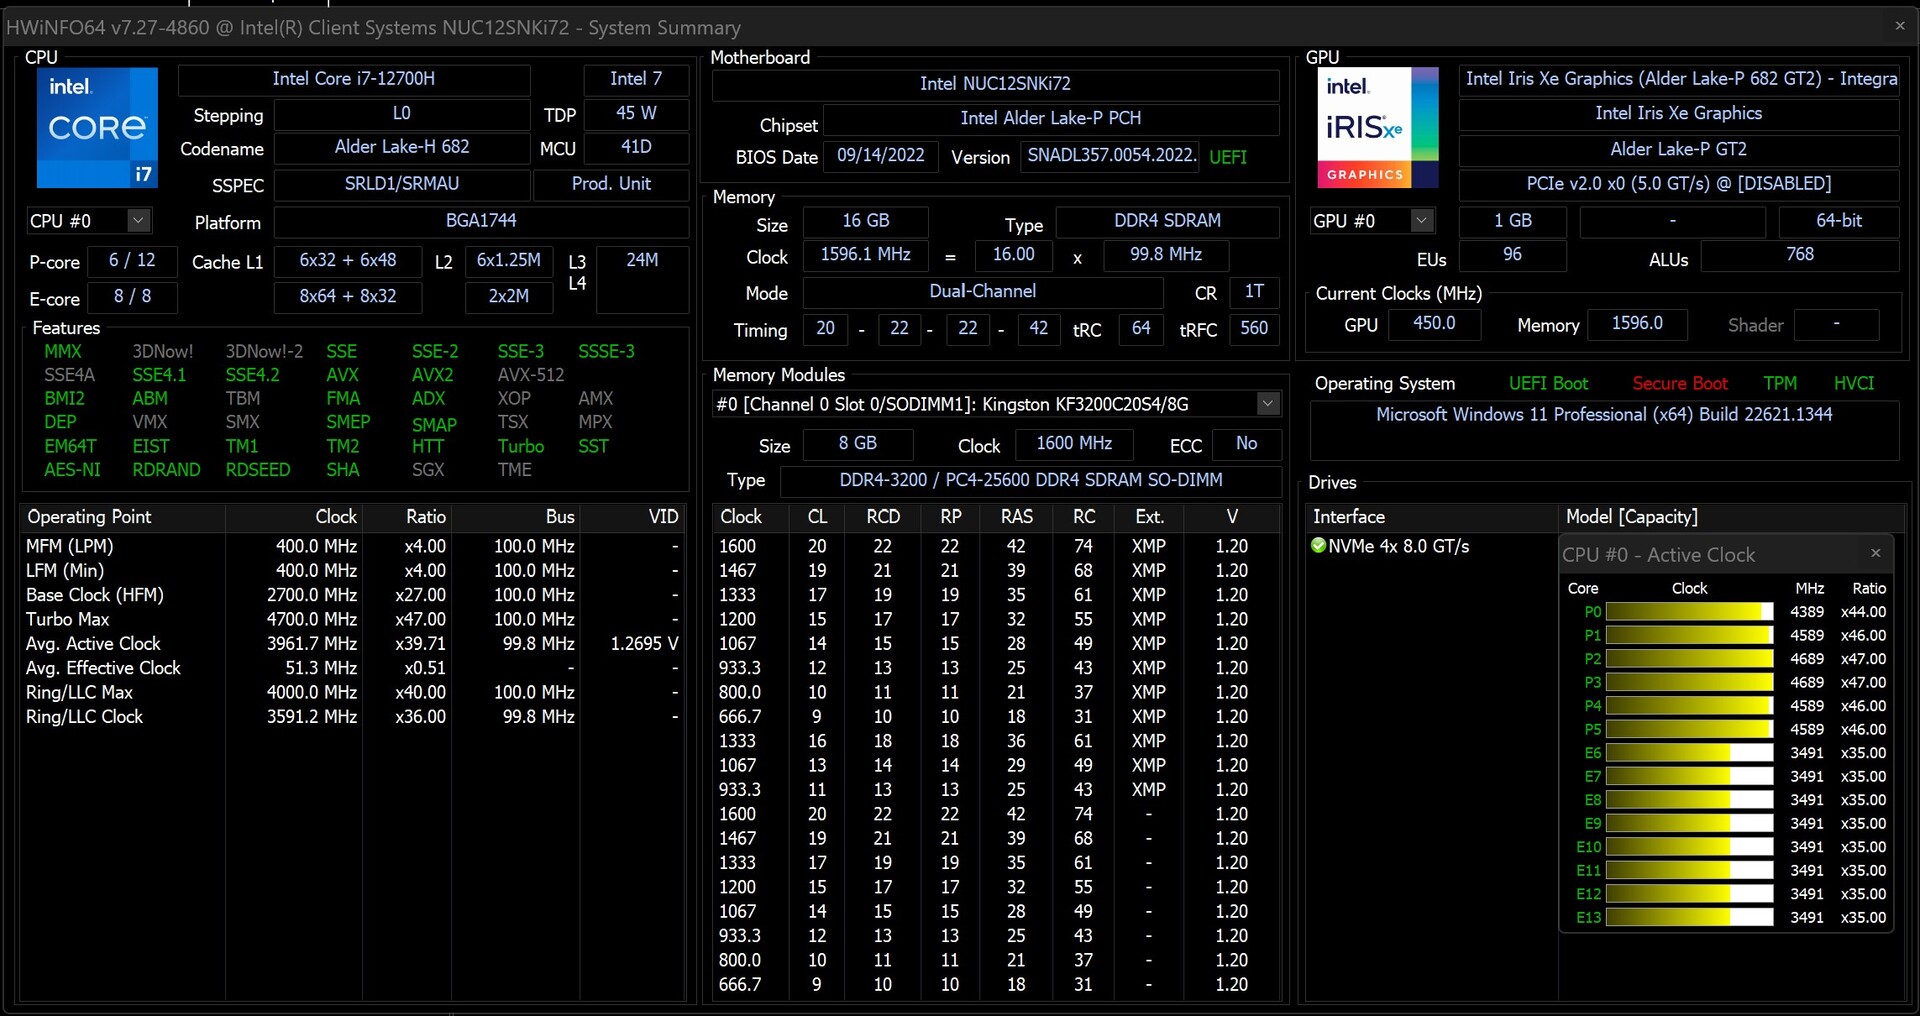Click the tRFC 560 timing field
This screenshot has height=1016, width=1920.
[1254, 329]
